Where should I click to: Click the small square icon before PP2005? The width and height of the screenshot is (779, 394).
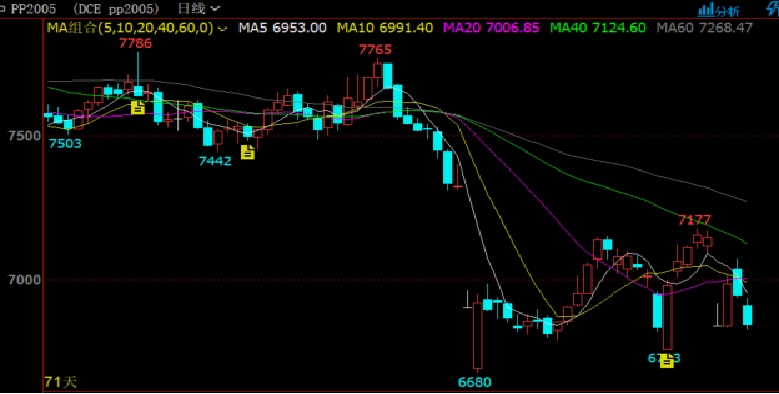pyautogui.click(x=2, y=8)
